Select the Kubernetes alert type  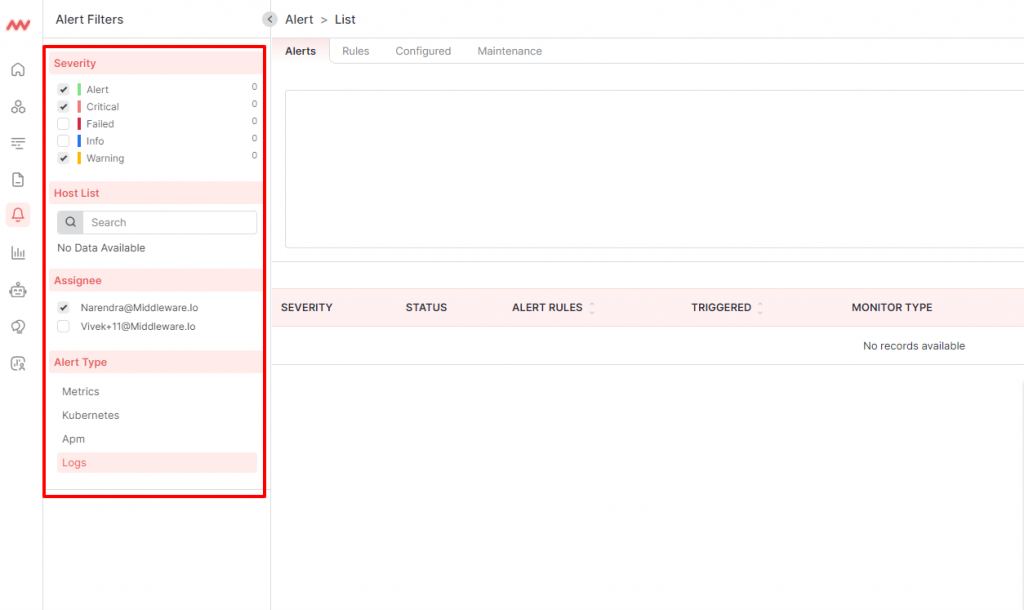(x=89, y=415)
